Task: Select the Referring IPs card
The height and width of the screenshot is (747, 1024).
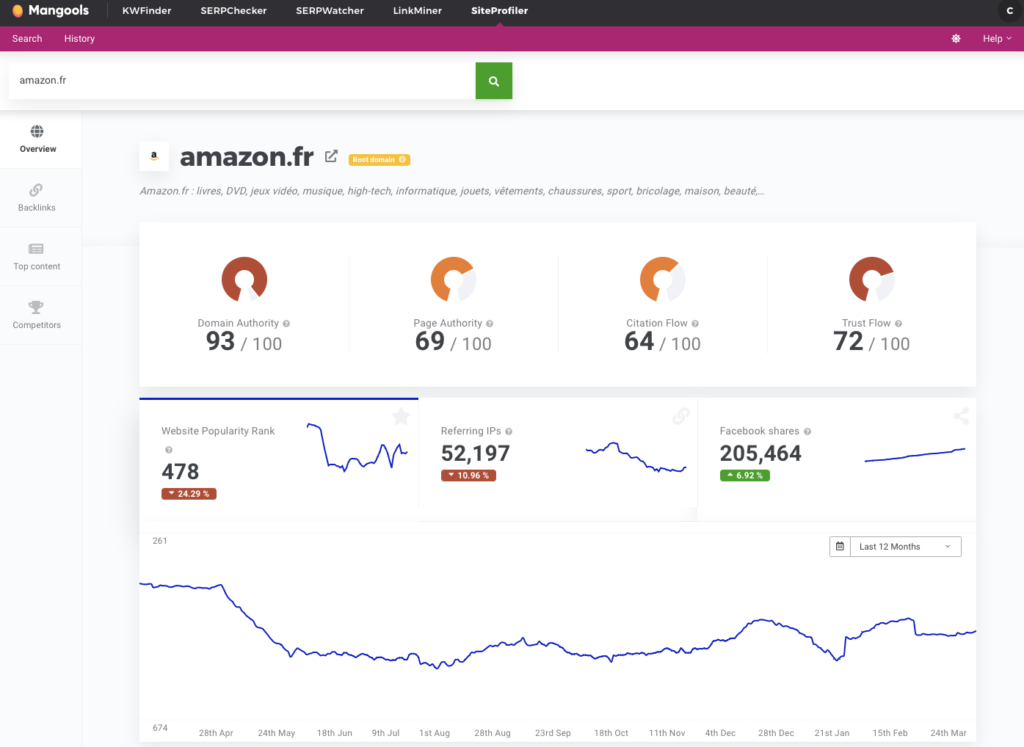Action: (558, 460)
